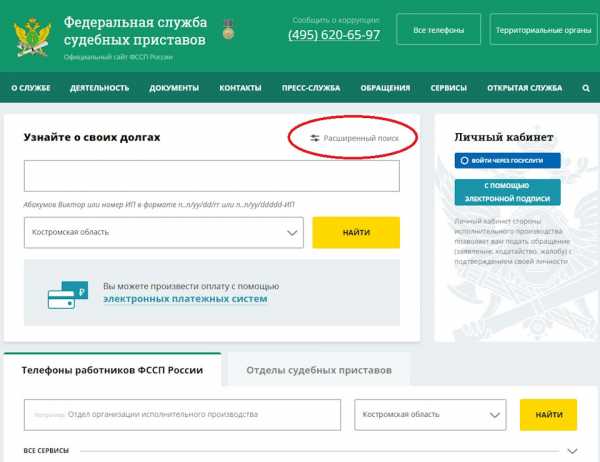600x462 pixels.
Task: Switch to 'Отделы судебных приставов' tab
Action: pyautogui.click(x=319, y=370)
